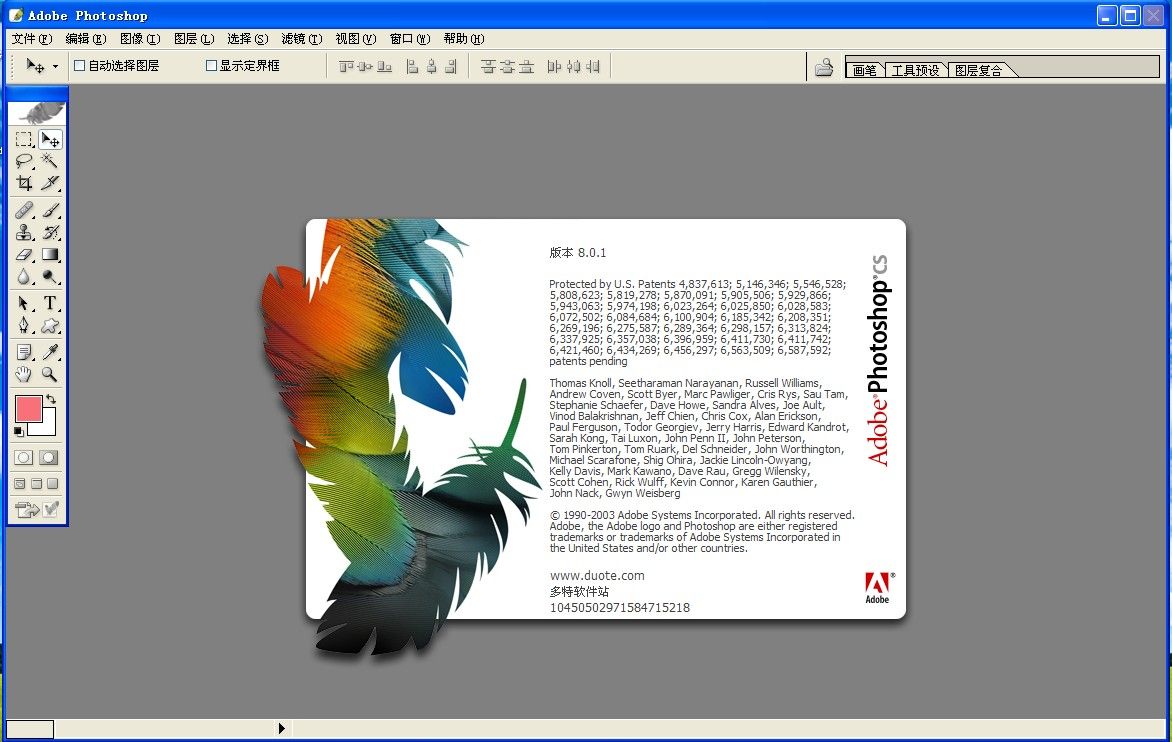Select the Notes tool
This screenshot has height=742, width=1172.
pyautogui.click(x=24, y=352)
